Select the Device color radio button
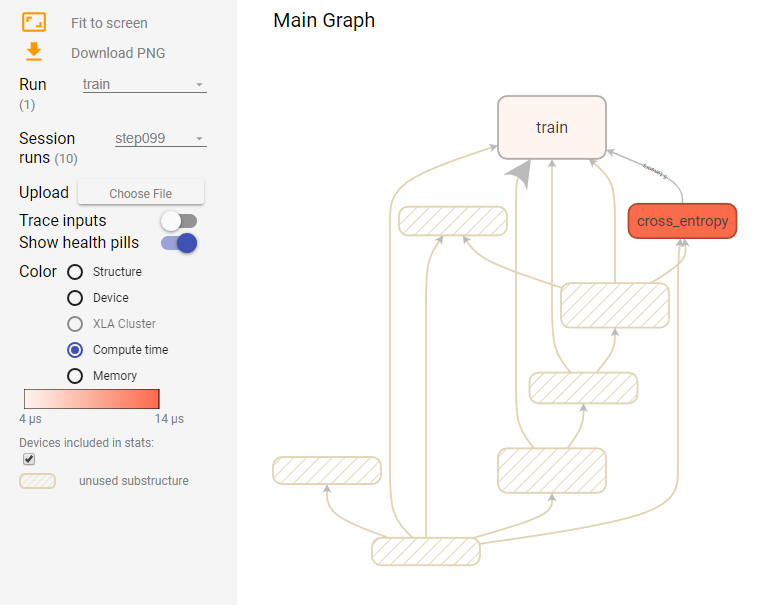Viewport: 777px width, 605px height. tap(75, 298)
